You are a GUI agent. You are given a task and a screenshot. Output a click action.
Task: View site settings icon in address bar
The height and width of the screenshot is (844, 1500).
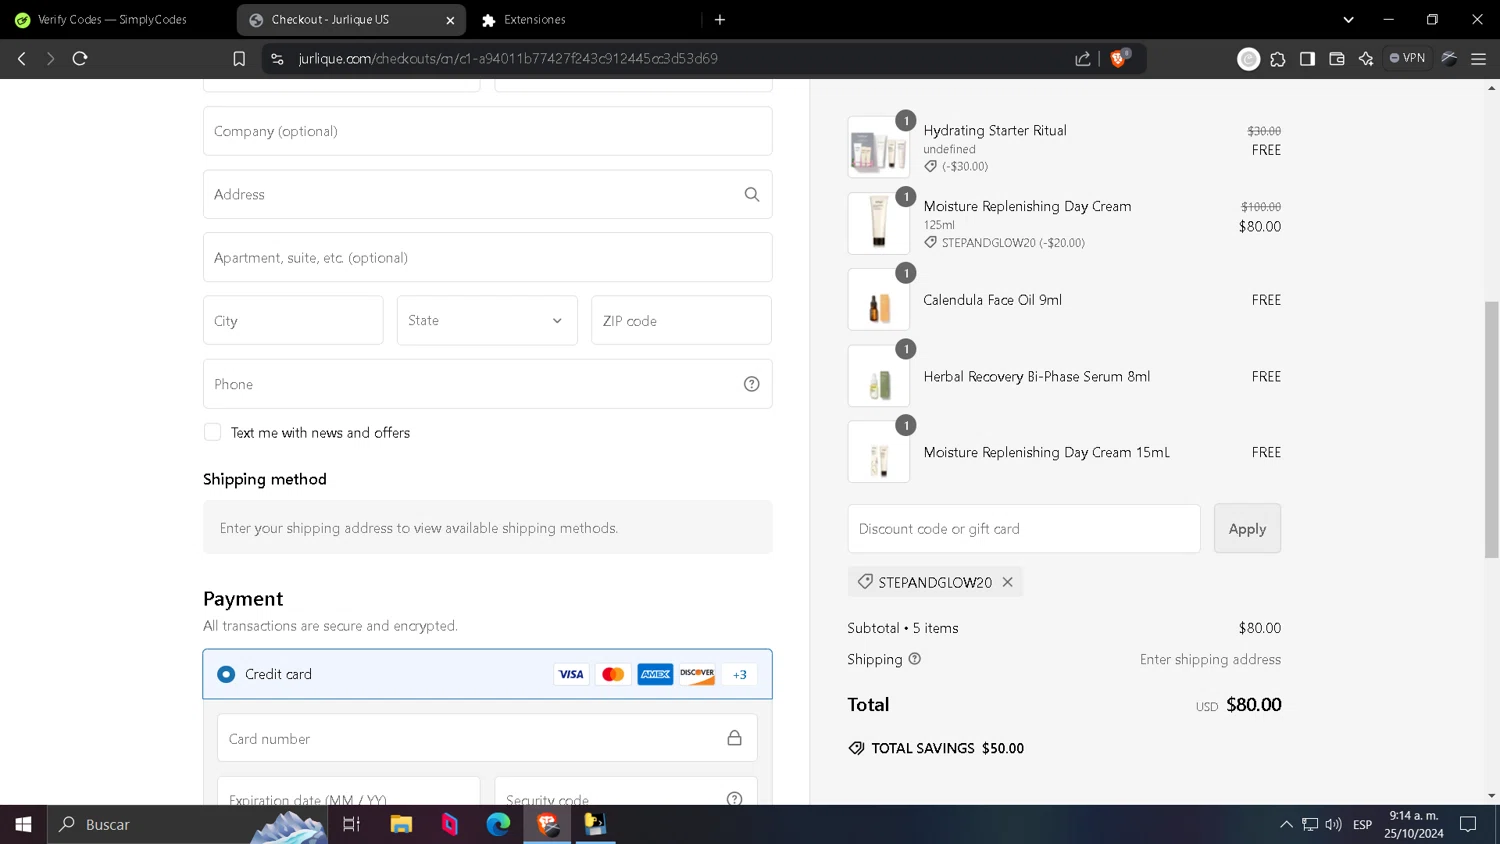point(277,59)
